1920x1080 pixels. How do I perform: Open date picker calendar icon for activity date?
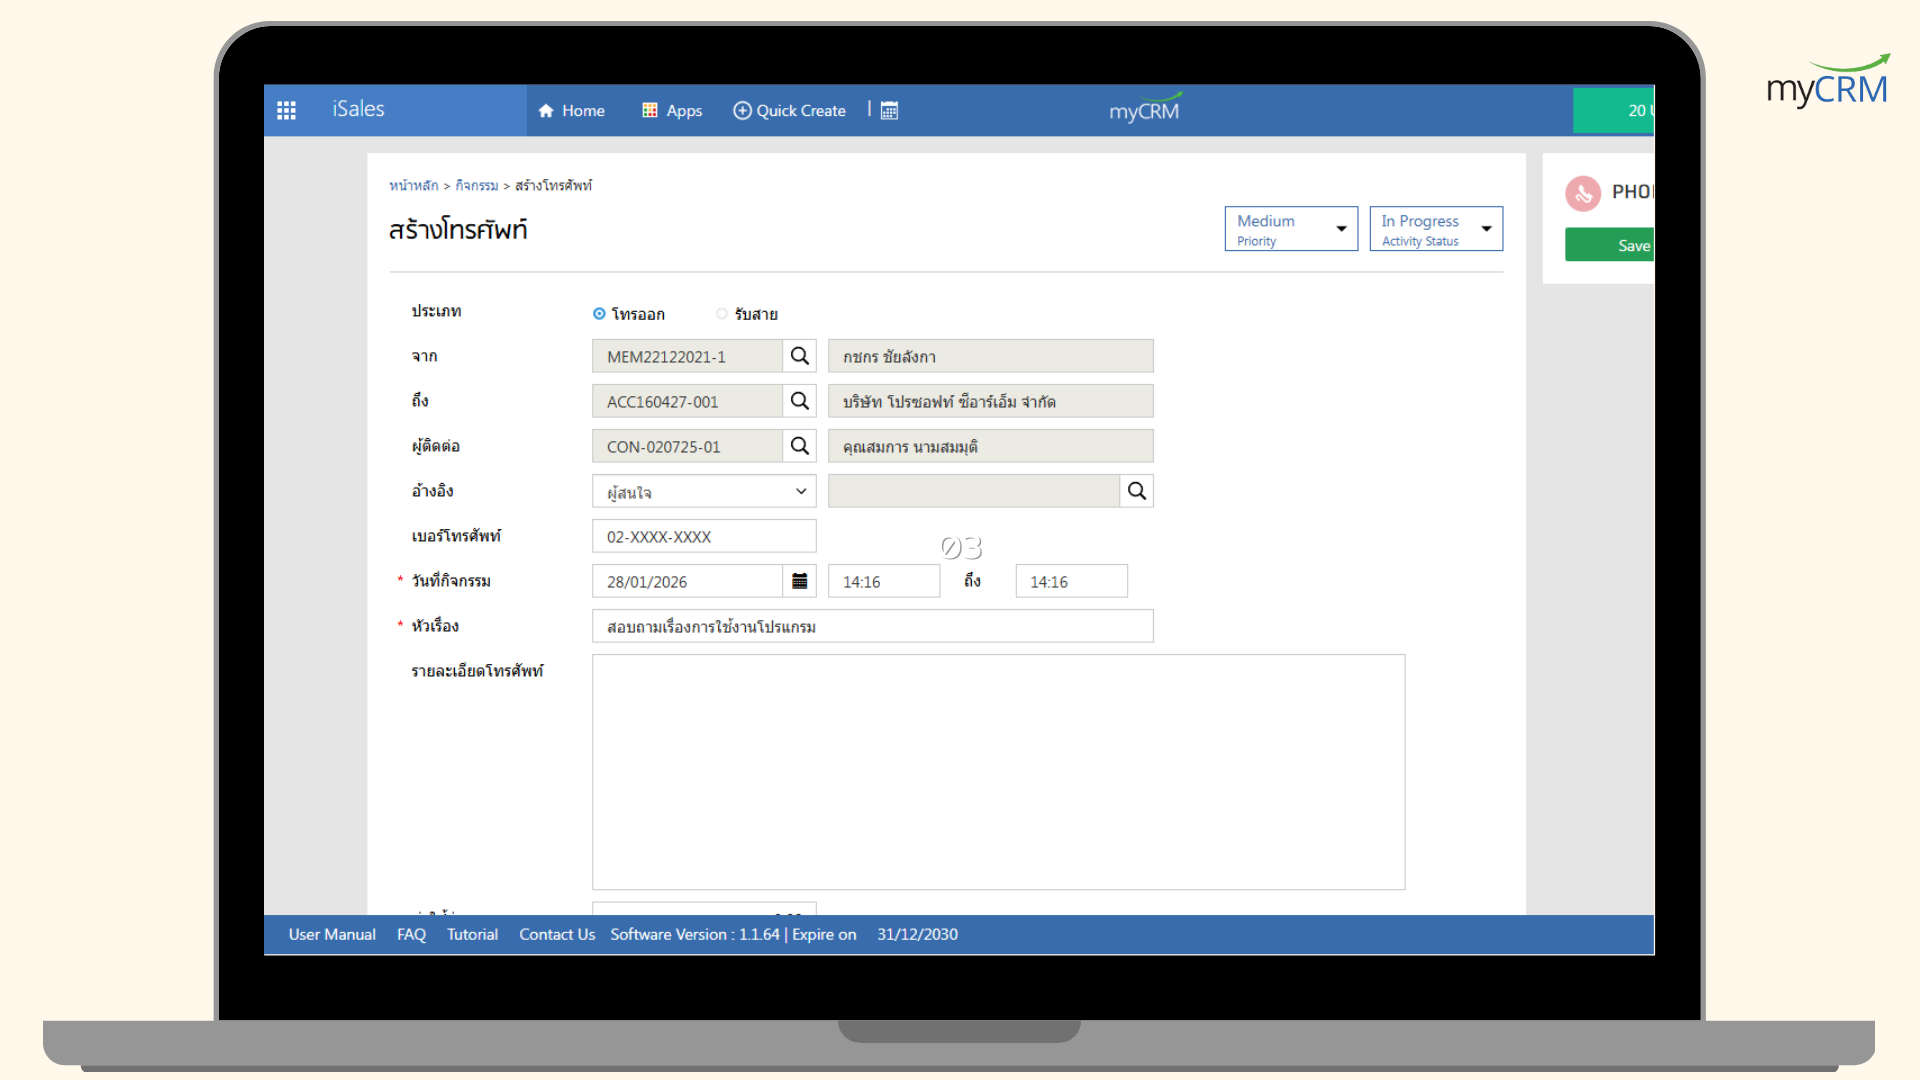point(799,581)
